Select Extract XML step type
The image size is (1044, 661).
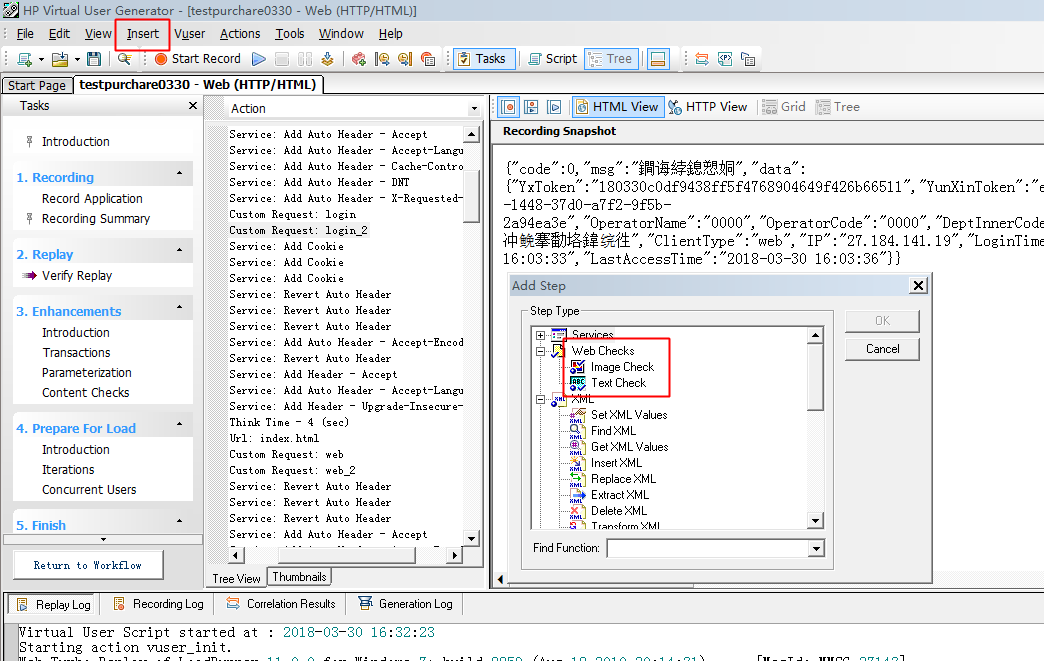(x=620, y=495)
